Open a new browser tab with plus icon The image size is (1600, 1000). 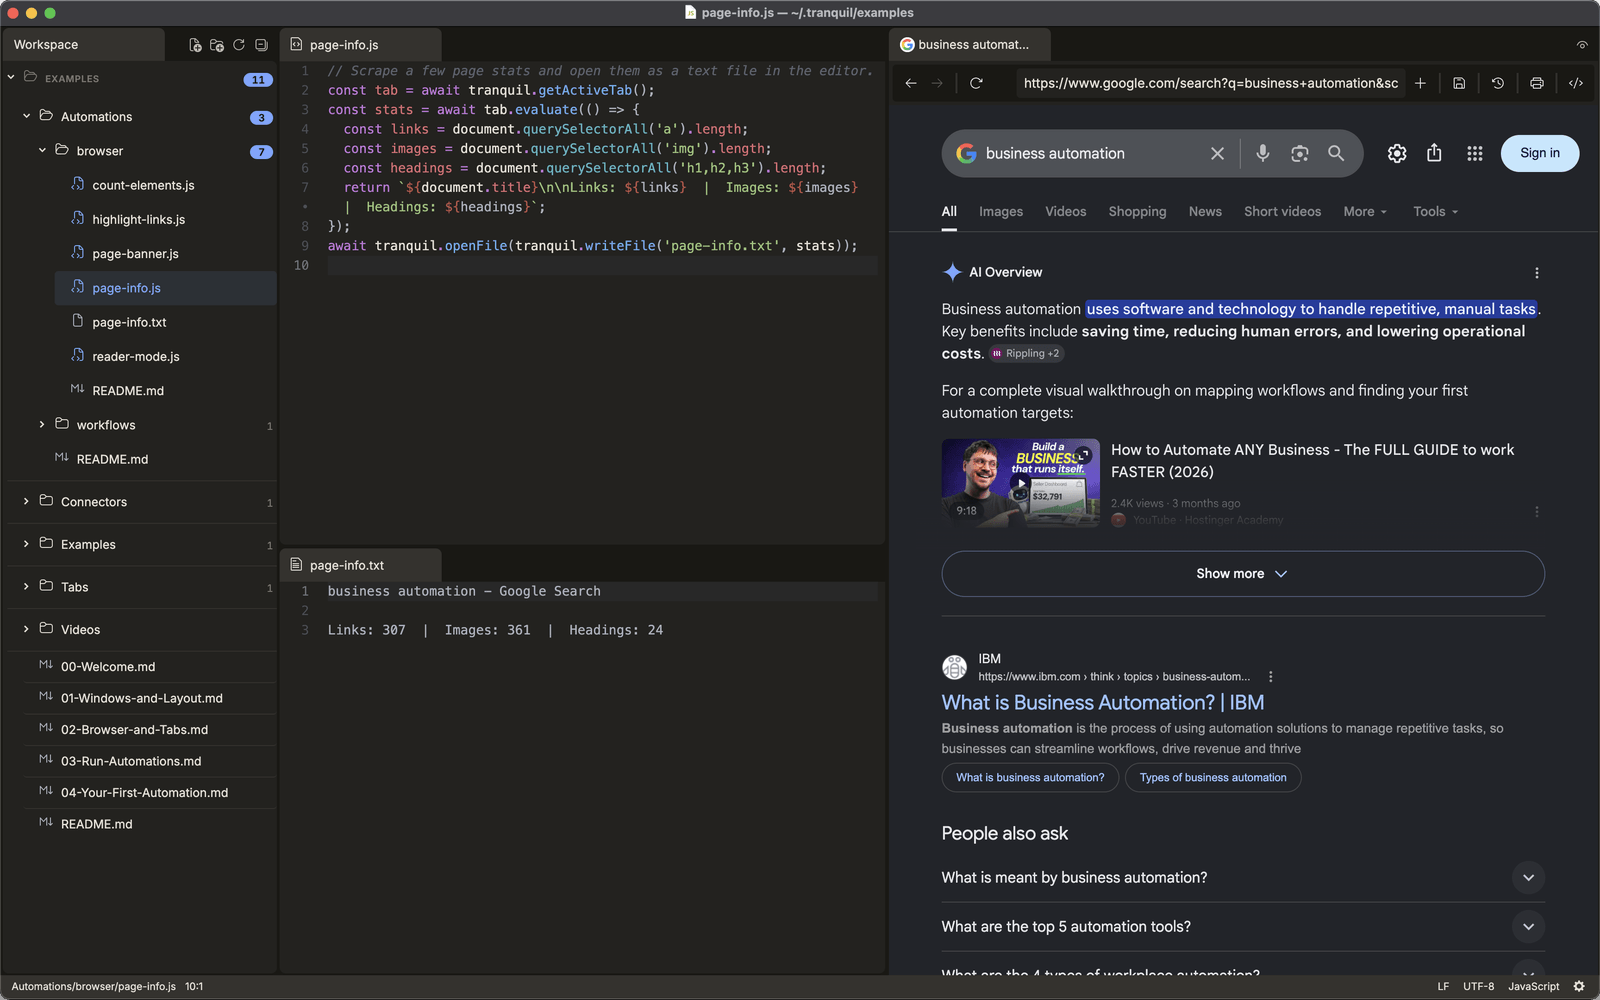(x=1420, y=83)
